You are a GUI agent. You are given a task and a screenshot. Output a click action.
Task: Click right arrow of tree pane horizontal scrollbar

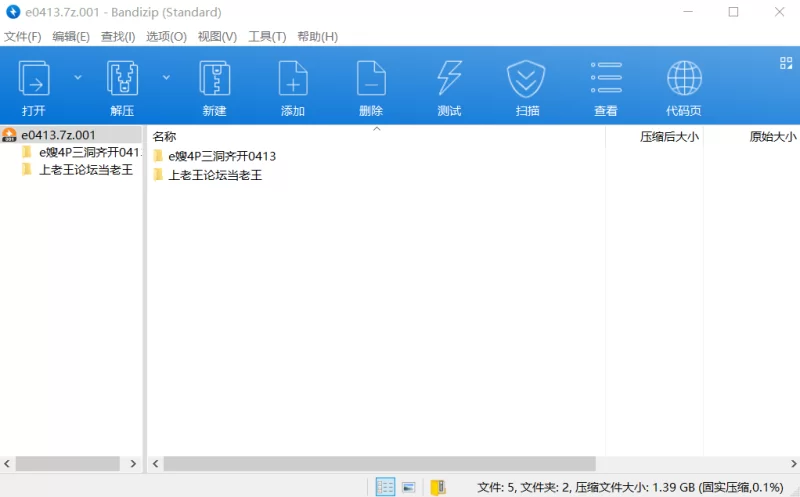pyautogui.click(x=133, y=463)
